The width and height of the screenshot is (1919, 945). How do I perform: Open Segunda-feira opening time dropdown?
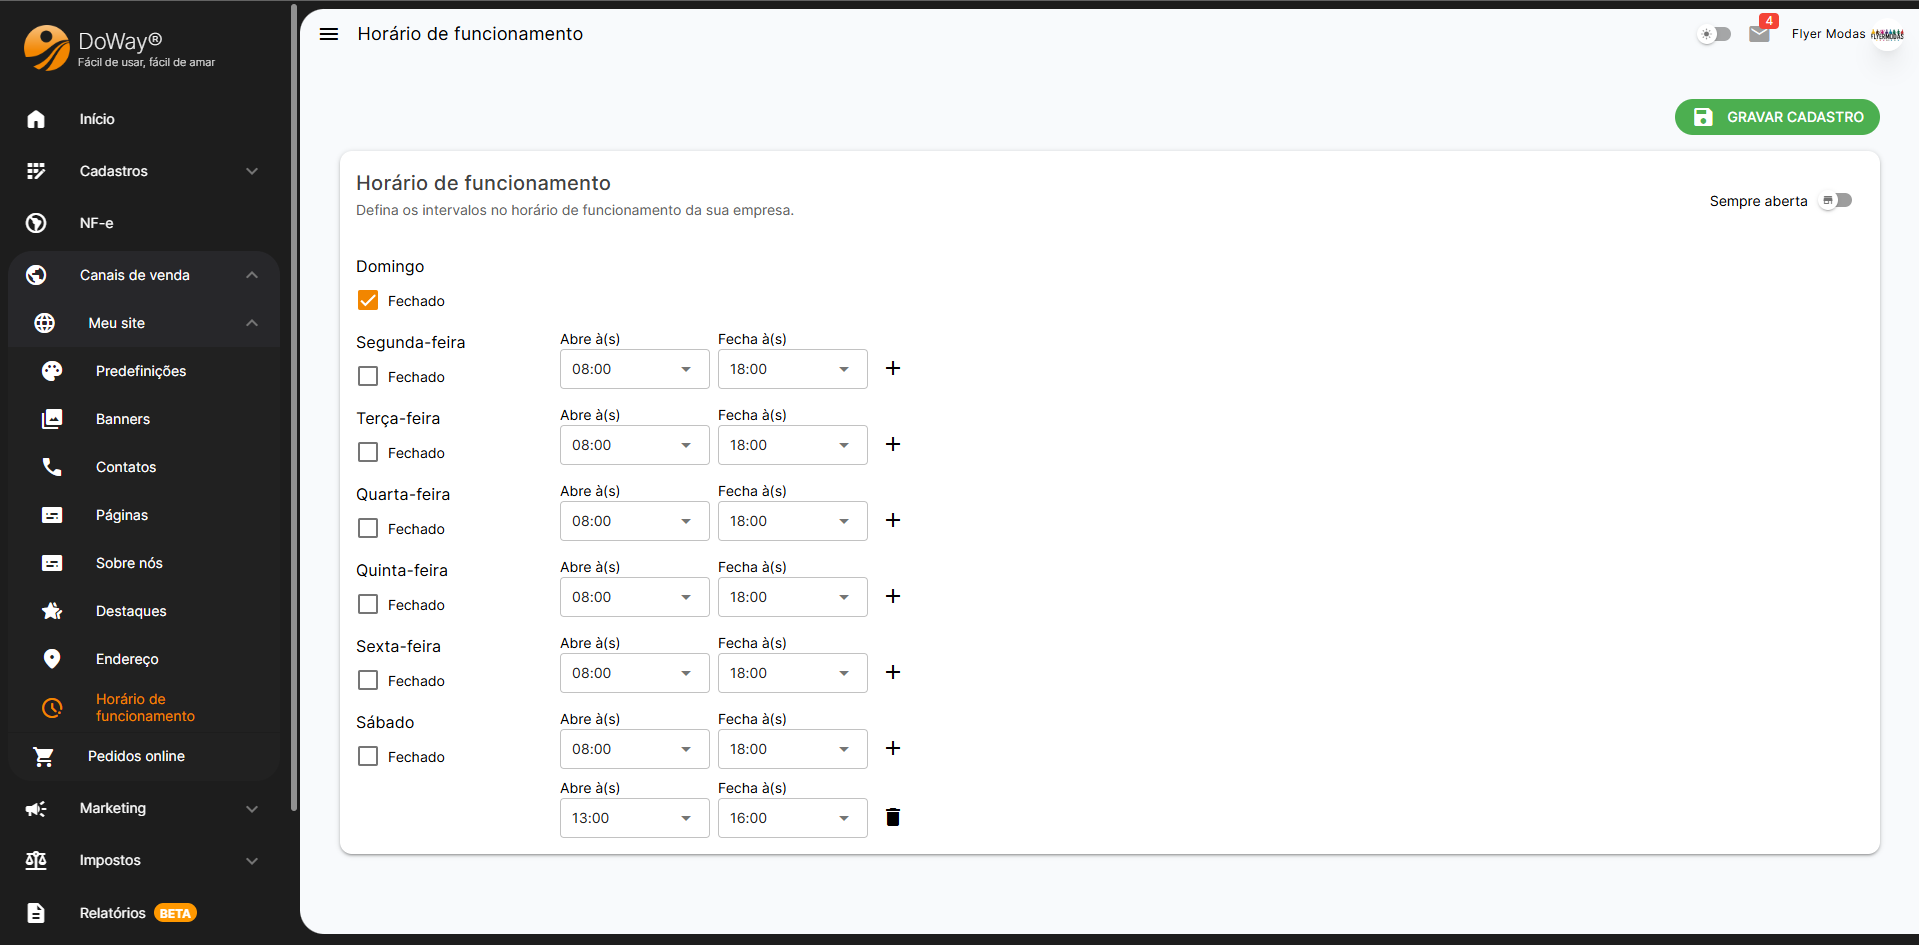pyautogui.click(x=634, y=369)
